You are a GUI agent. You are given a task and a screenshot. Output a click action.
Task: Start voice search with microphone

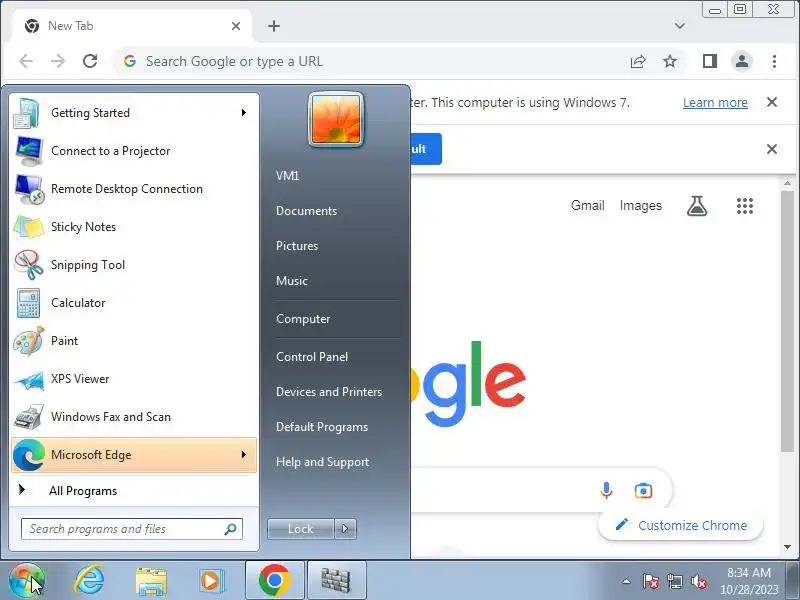pyautogui.click(x=606, y=491)
